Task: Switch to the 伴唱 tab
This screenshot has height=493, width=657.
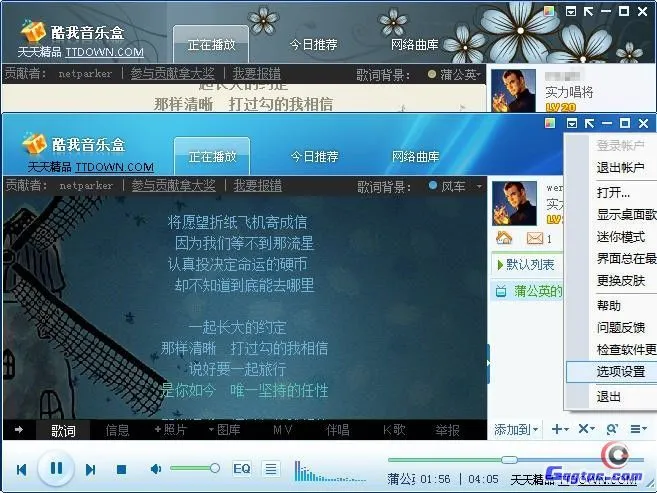Action: coord(338,430)
